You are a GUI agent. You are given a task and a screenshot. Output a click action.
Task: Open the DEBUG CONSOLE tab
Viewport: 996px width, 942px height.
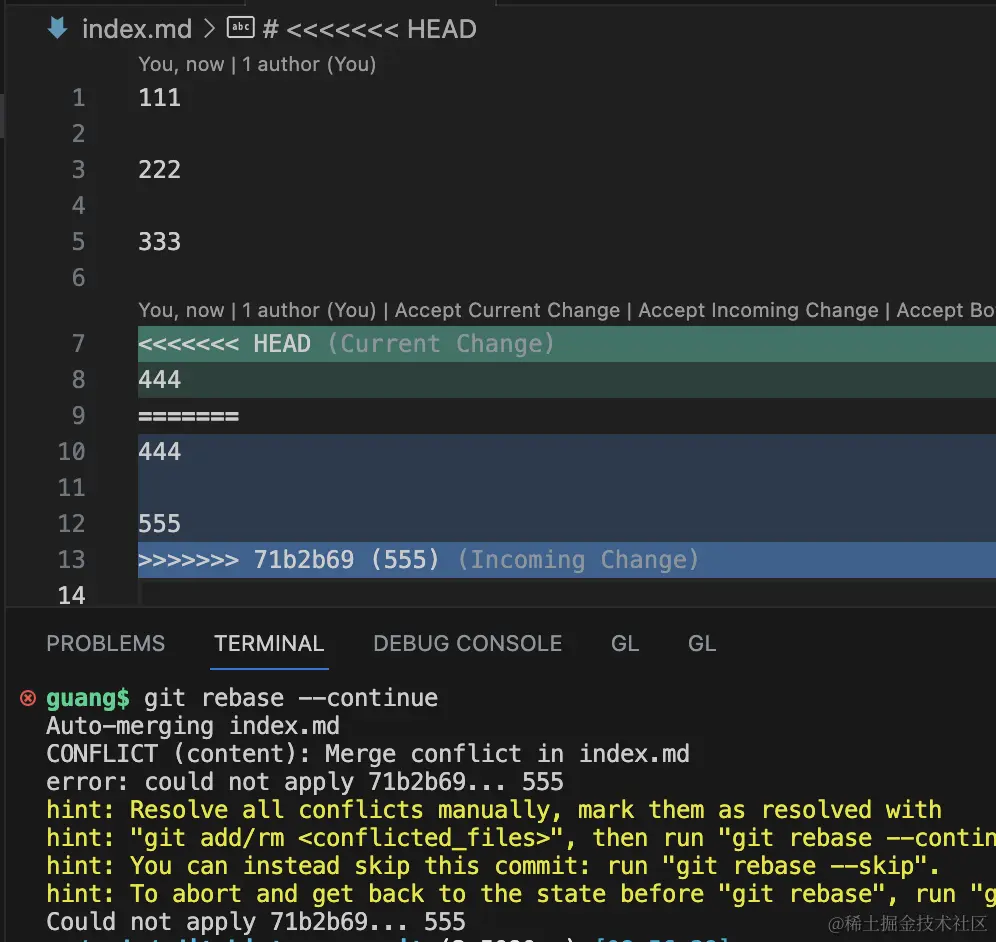click(x=468, y=643)
